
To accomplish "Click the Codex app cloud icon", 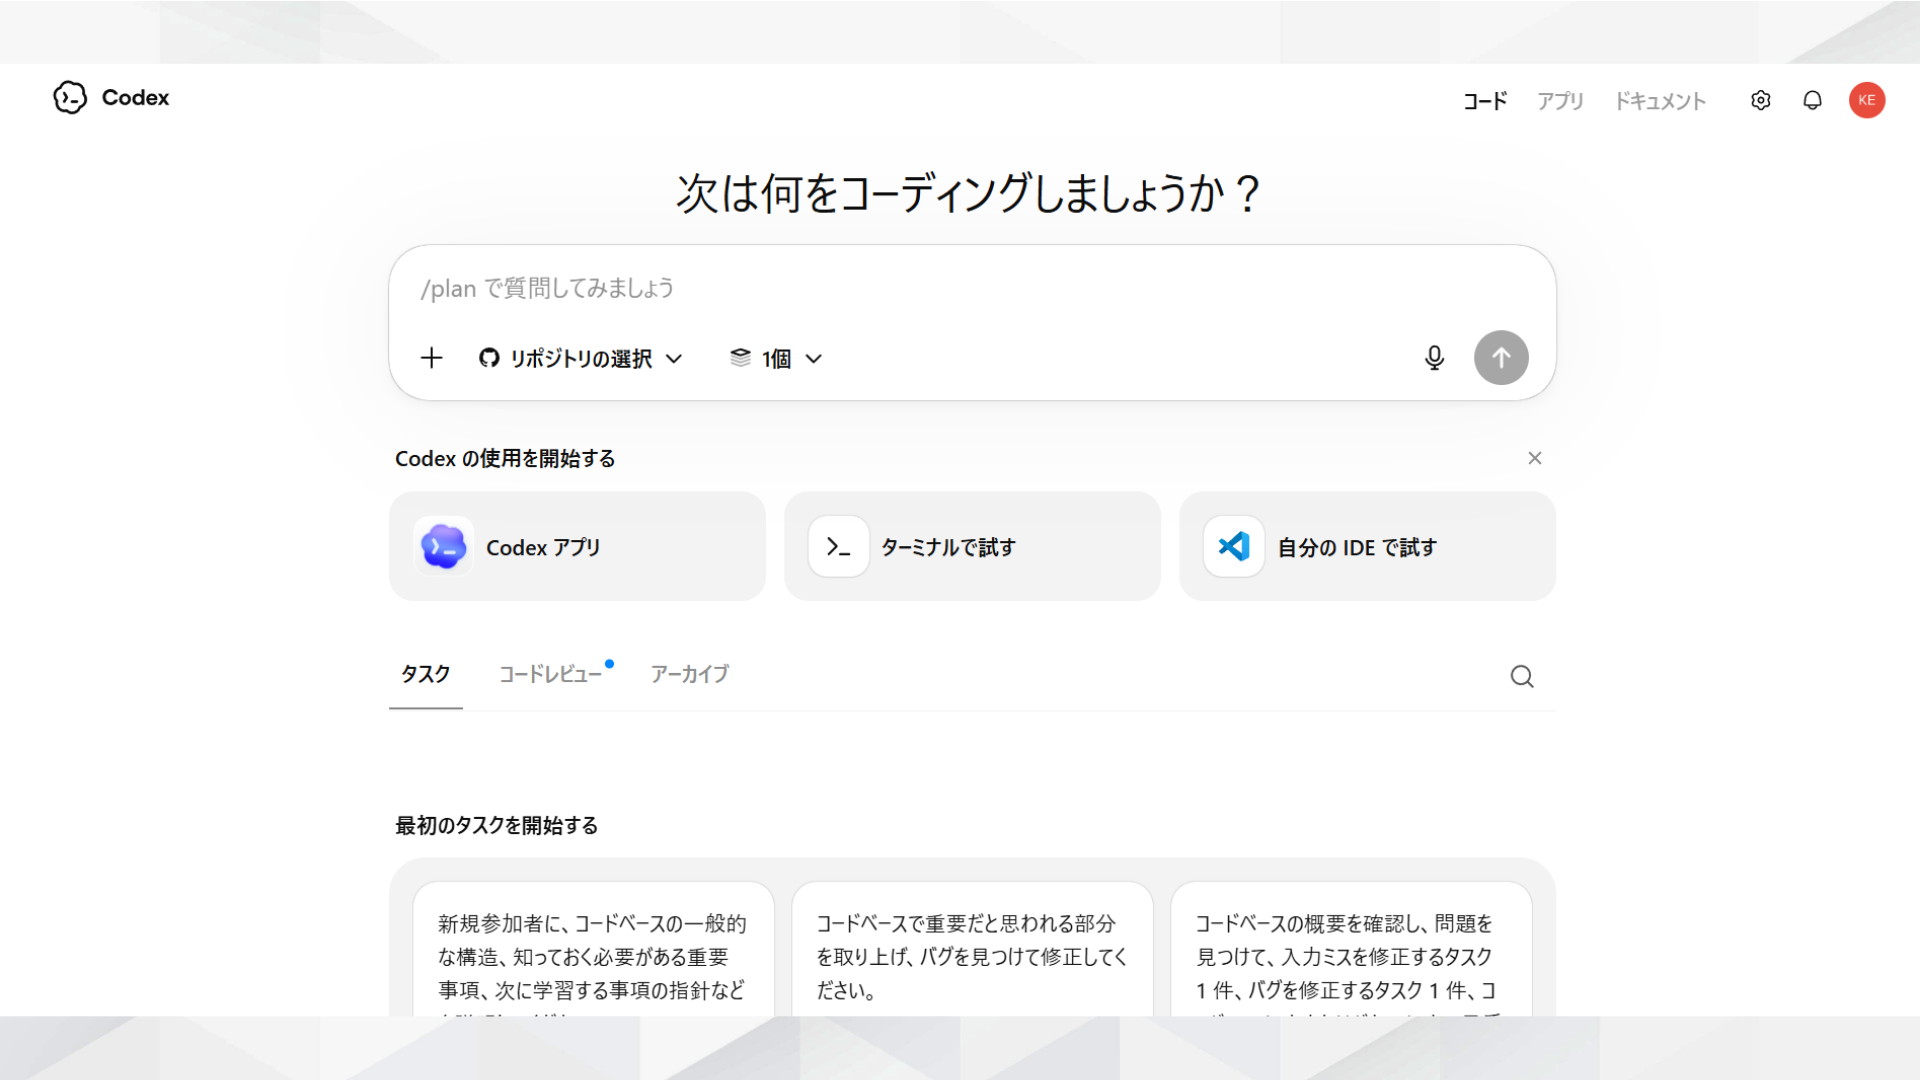I will 443,547.
